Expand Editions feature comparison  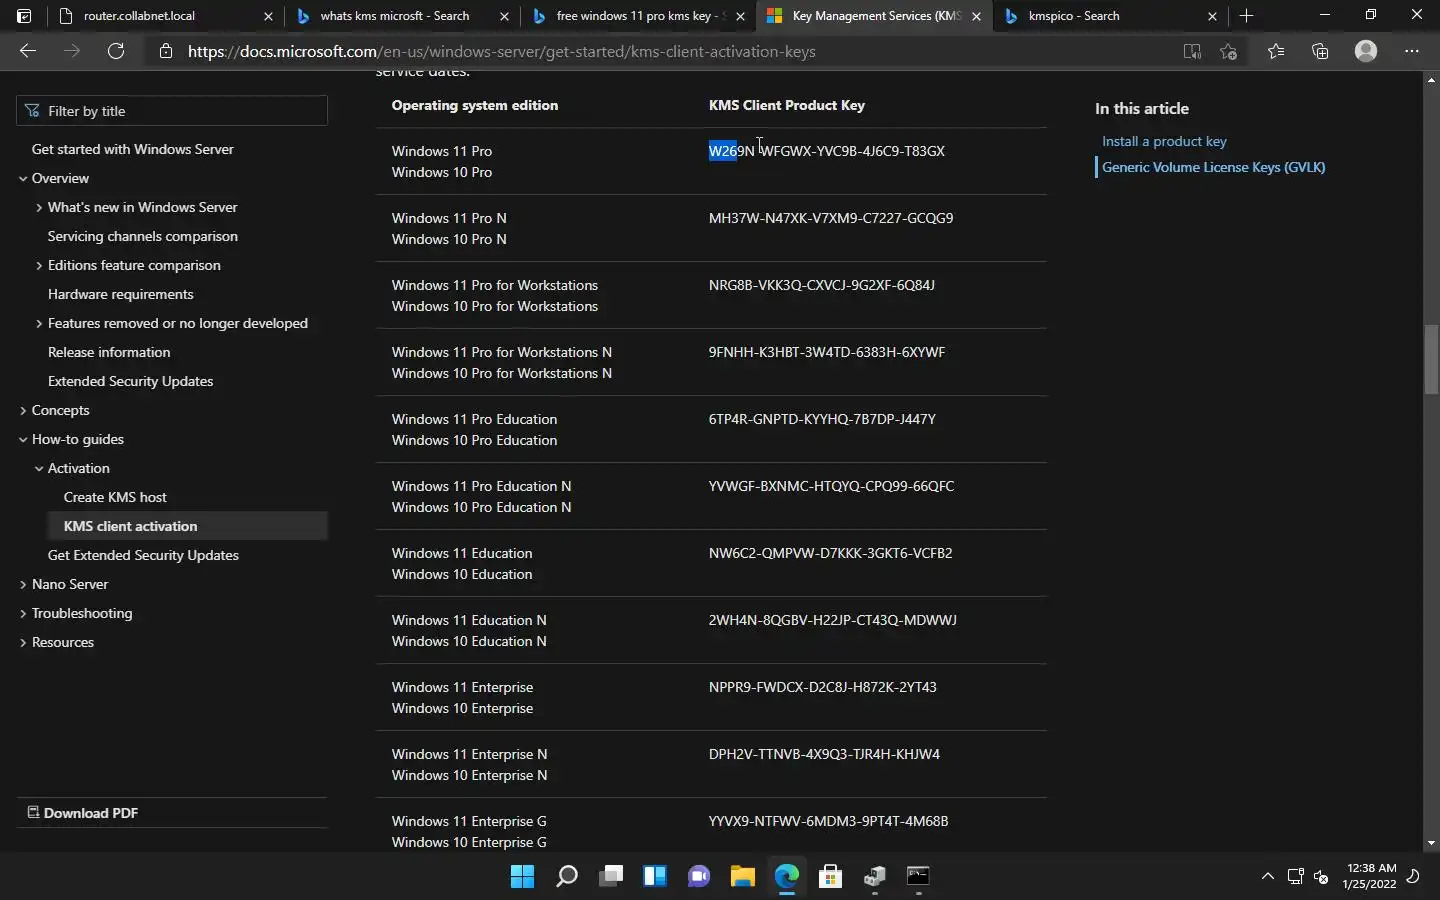tap(38, 266)
